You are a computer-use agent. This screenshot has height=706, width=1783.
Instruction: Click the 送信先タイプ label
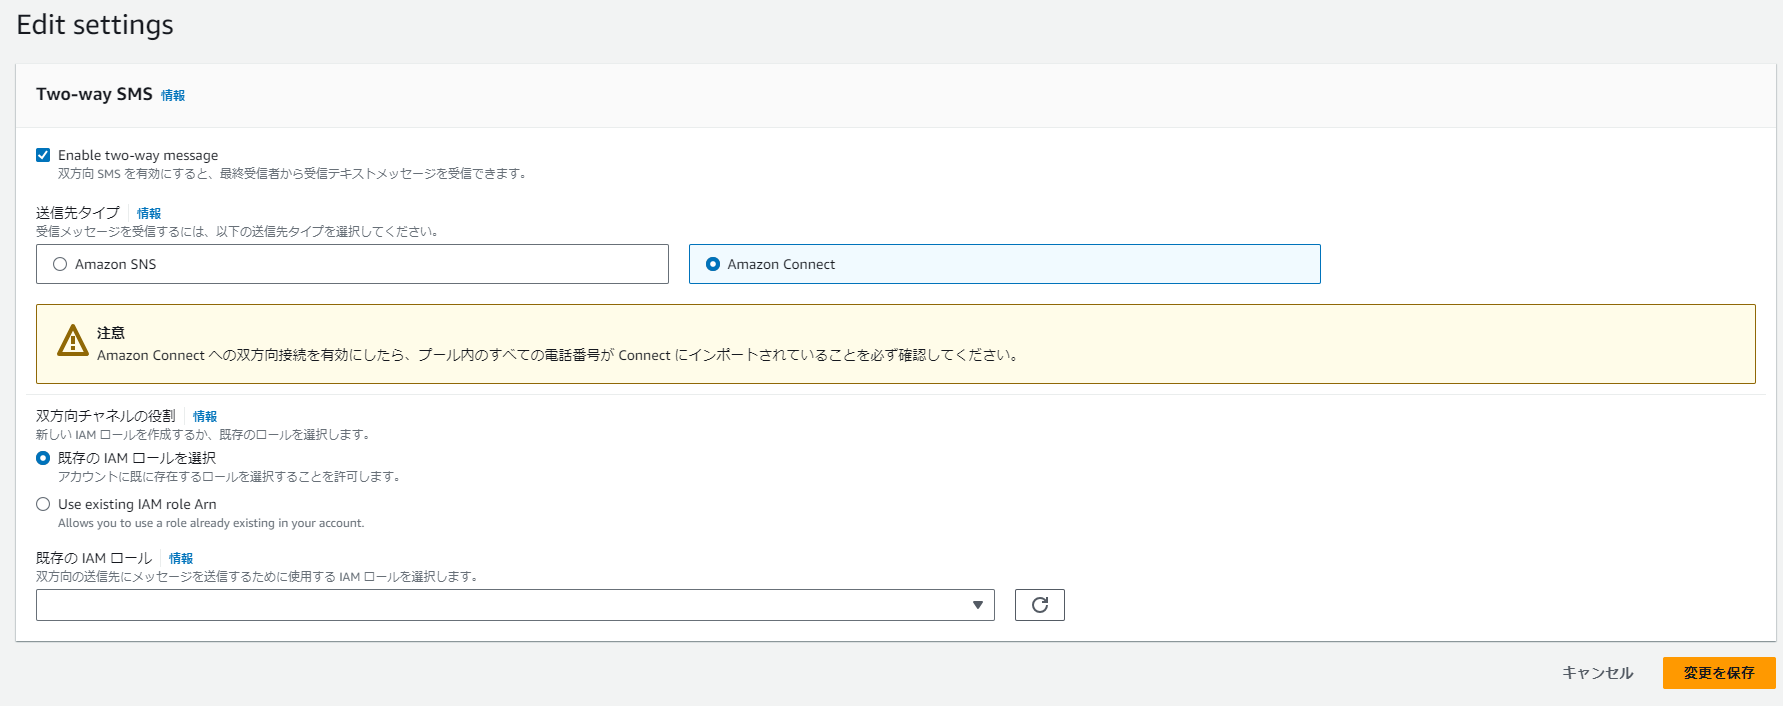click(78, 213)
